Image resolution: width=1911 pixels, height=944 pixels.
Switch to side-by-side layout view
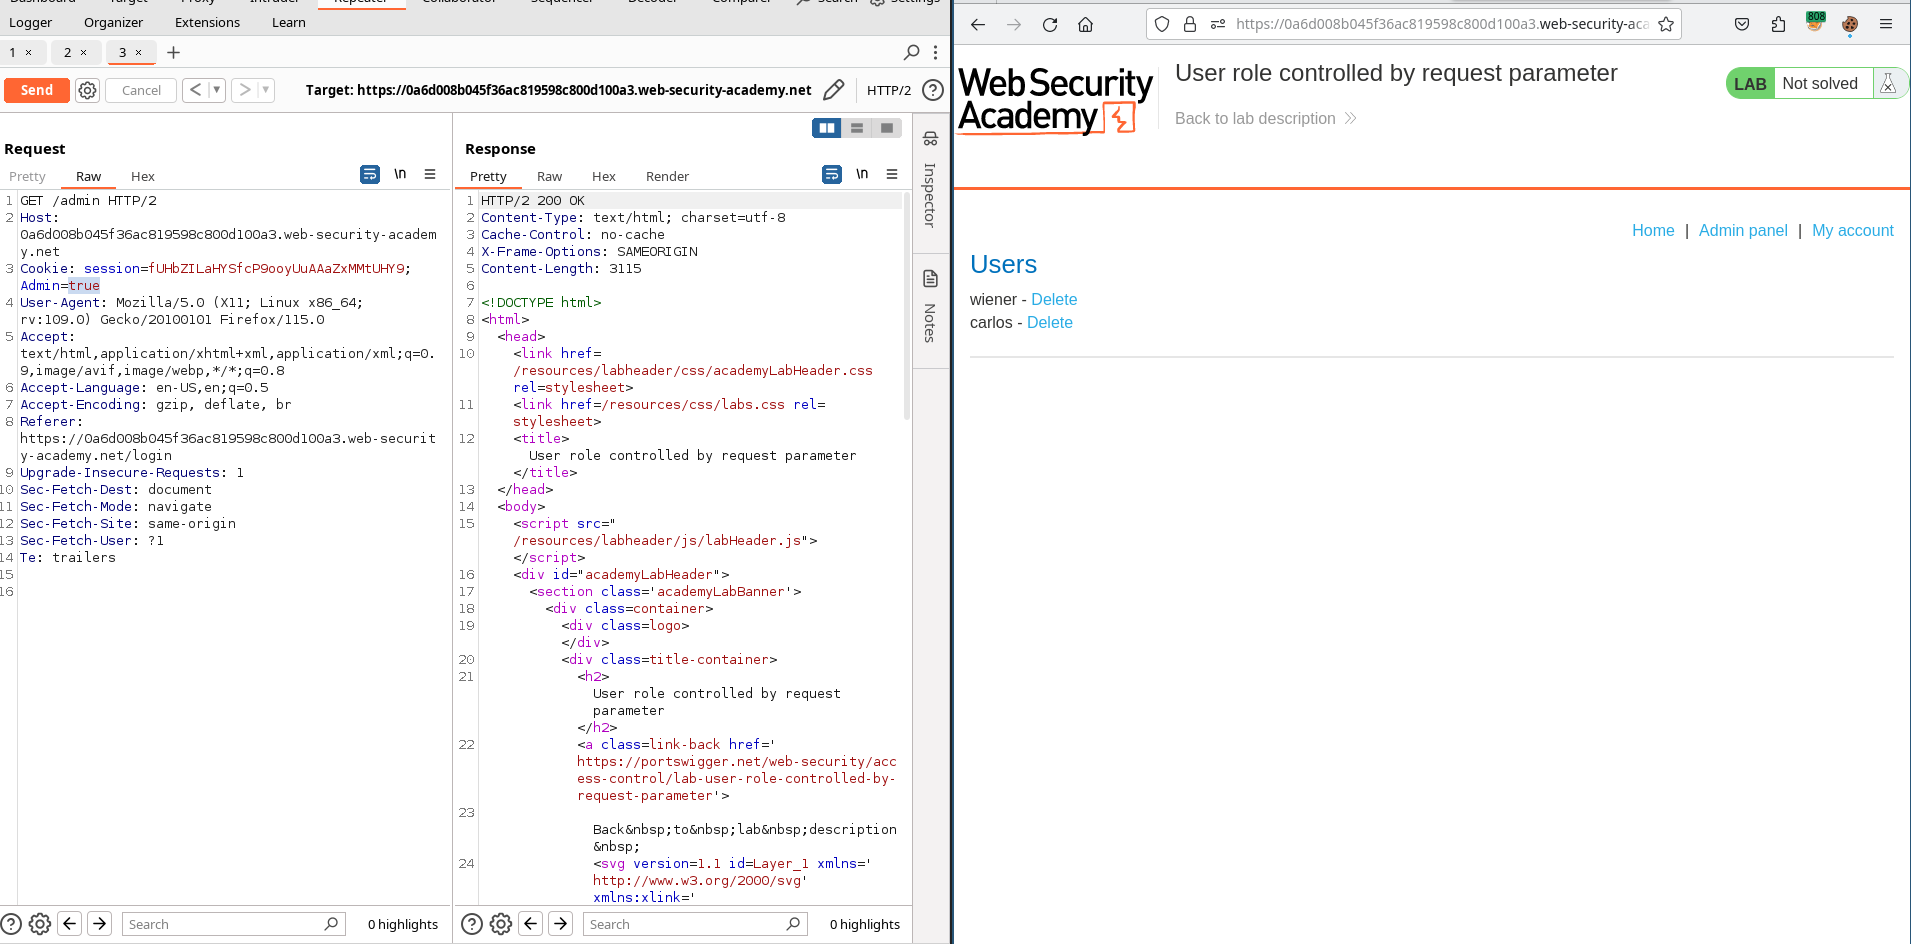pyautogui.click(x=827, y=128)
